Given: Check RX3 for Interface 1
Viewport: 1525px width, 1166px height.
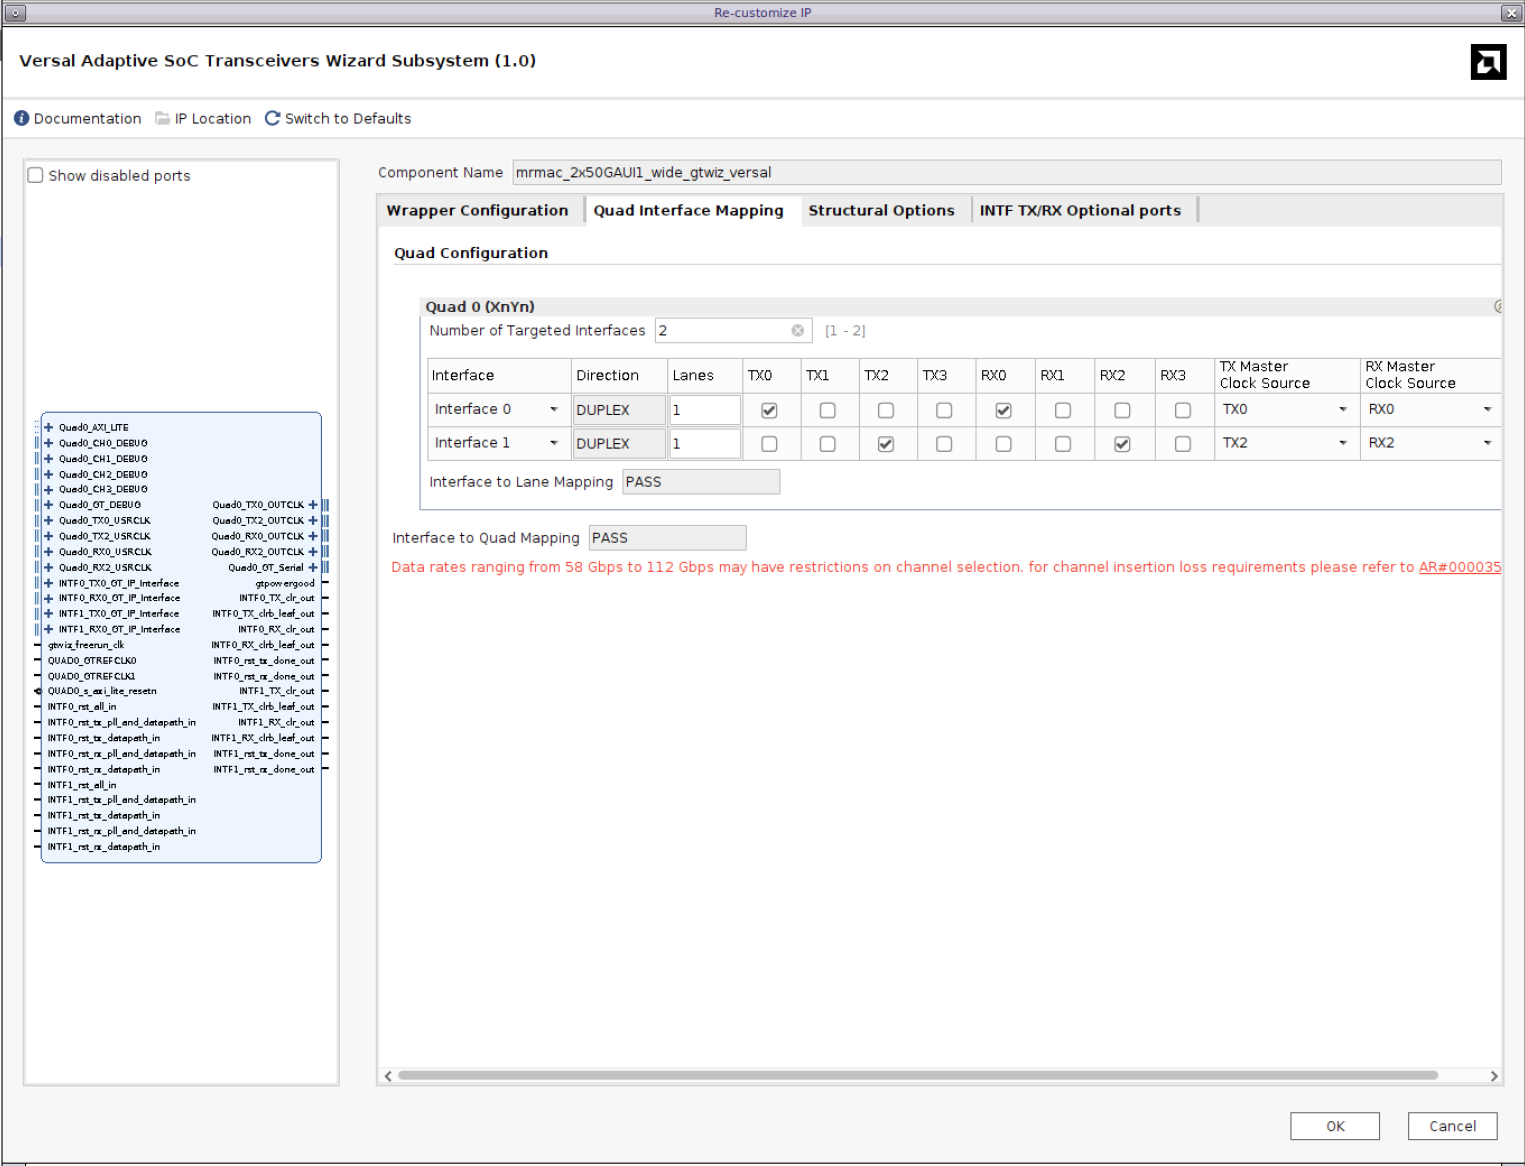Looking at the screenshot, I should click(x=1183, y=444).
